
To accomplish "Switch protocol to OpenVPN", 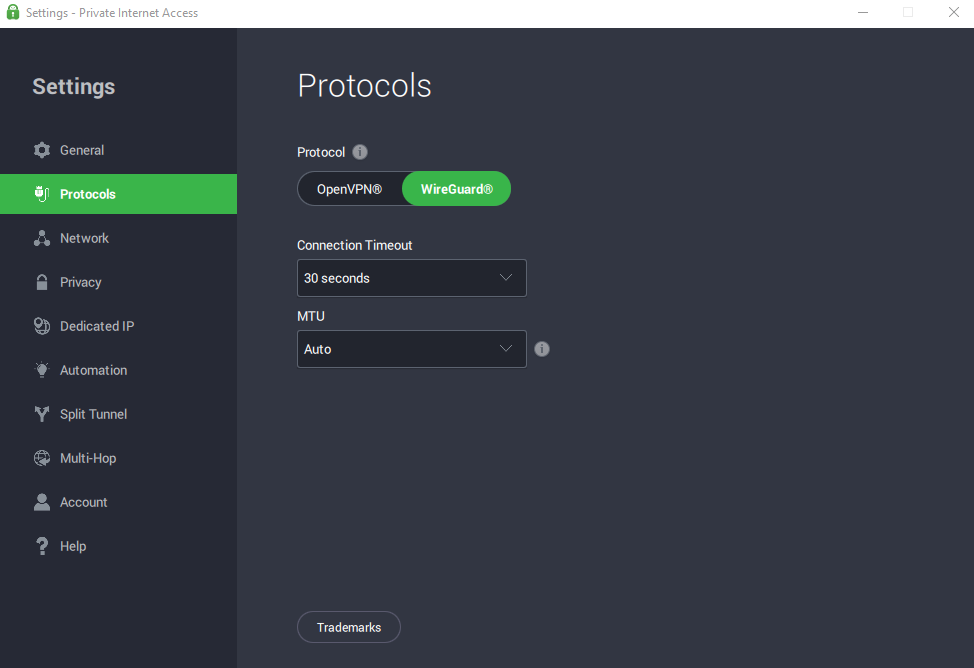I will (349, 189).
